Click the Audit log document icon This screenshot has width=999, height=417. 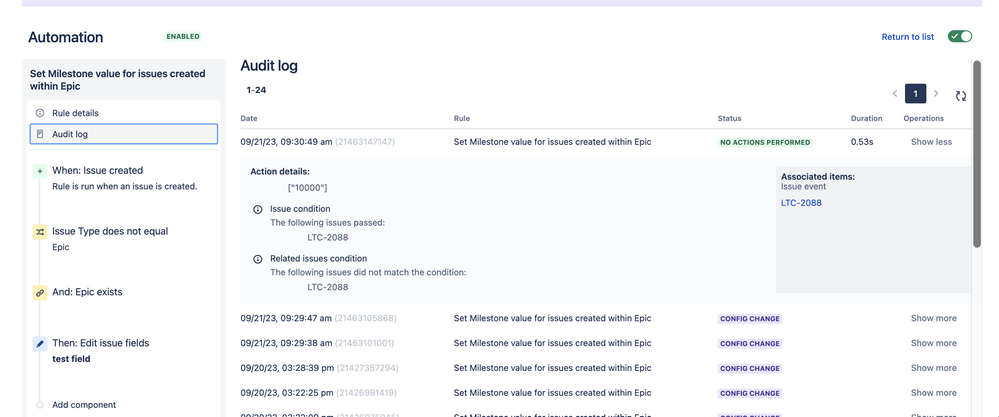click(x=40, y=134)
